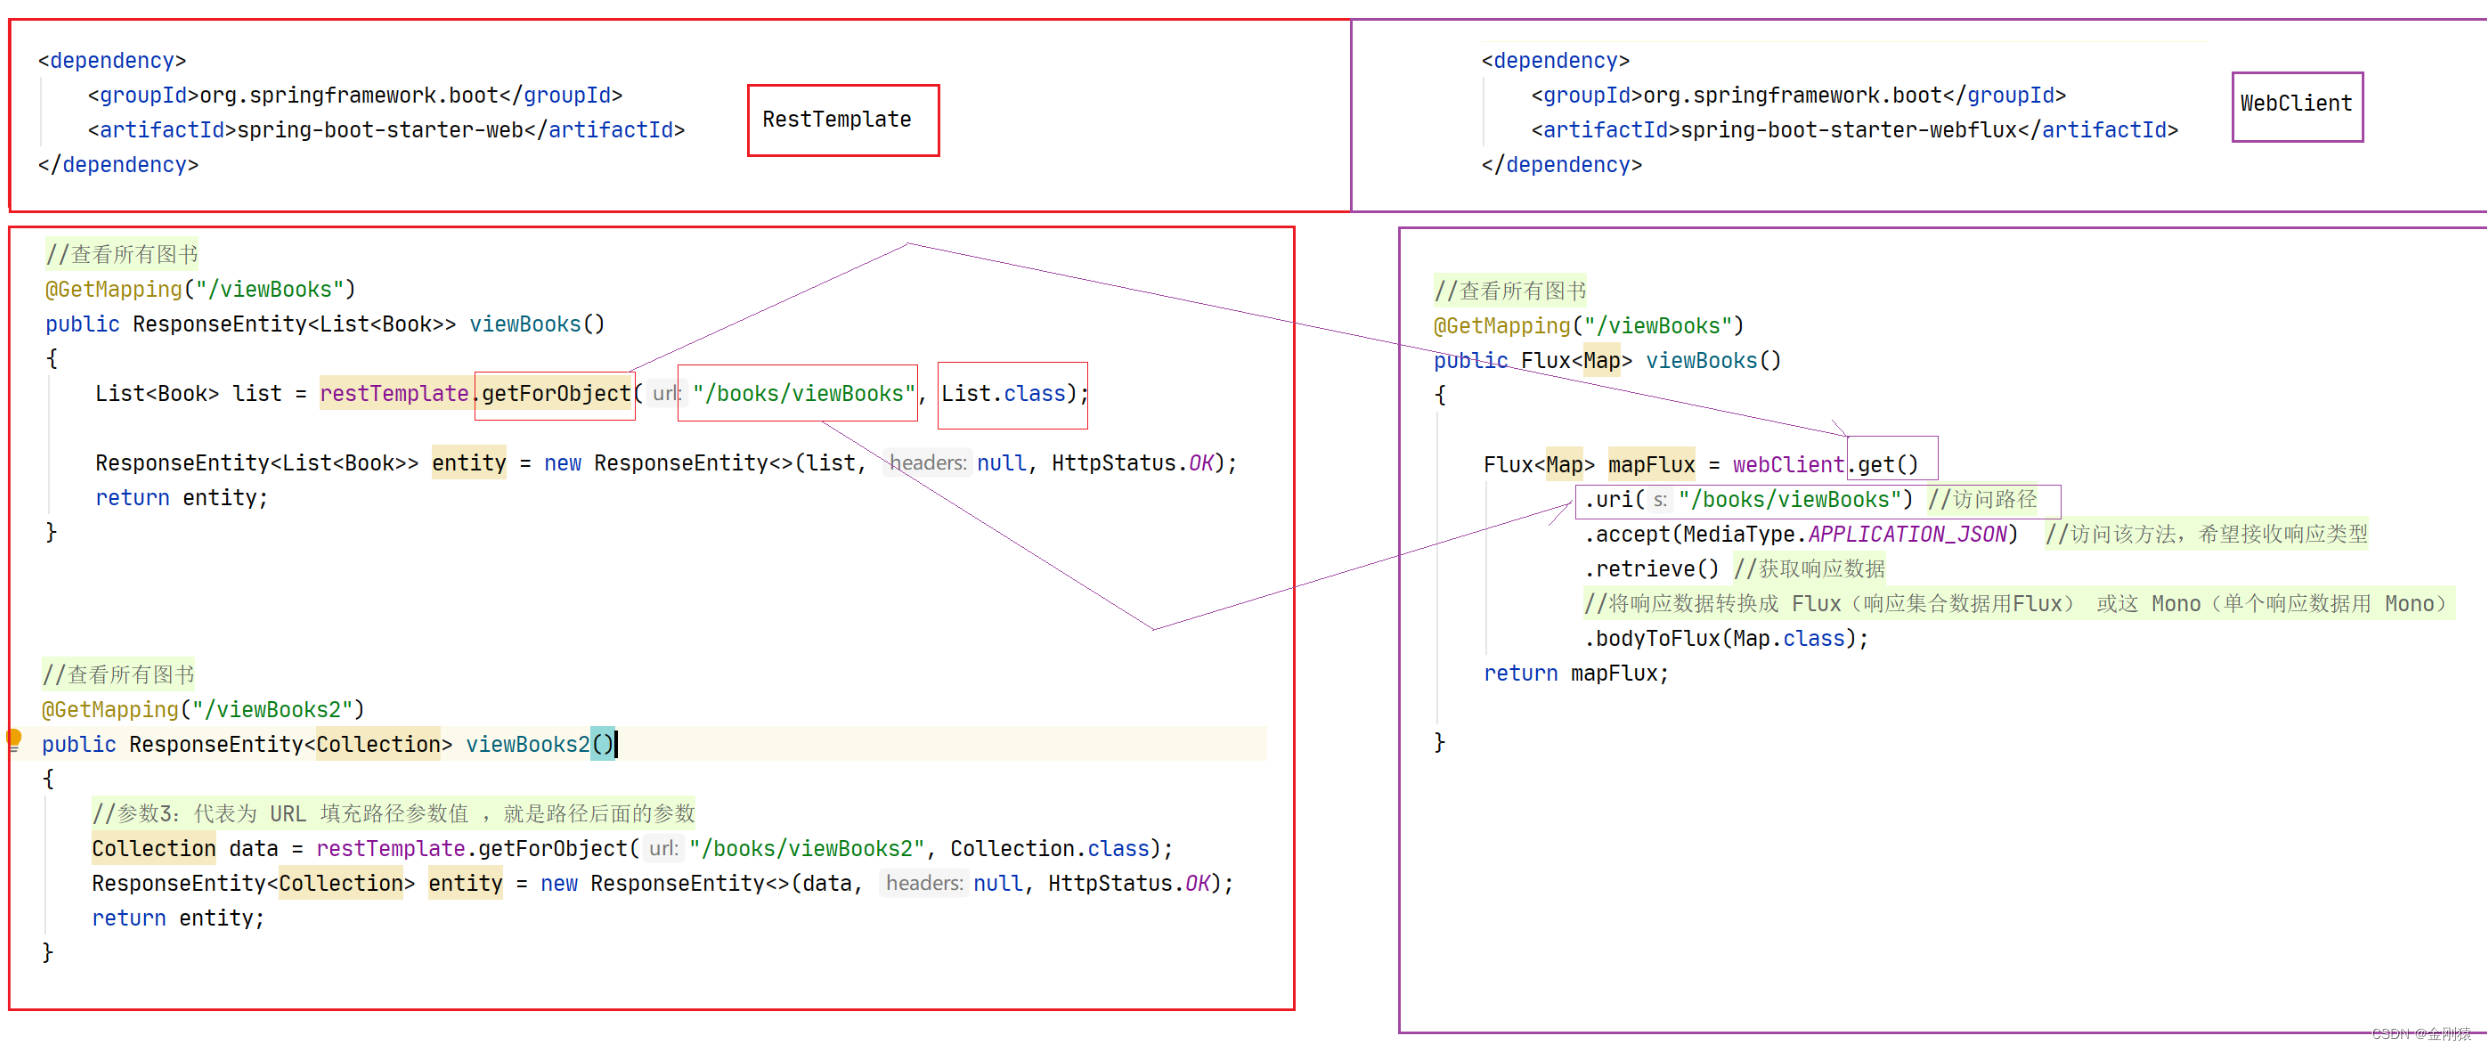Click the public Flux<Map> viewBooks() signature
This screenshot has height=1051, width=2487.
click(1607, 361)
